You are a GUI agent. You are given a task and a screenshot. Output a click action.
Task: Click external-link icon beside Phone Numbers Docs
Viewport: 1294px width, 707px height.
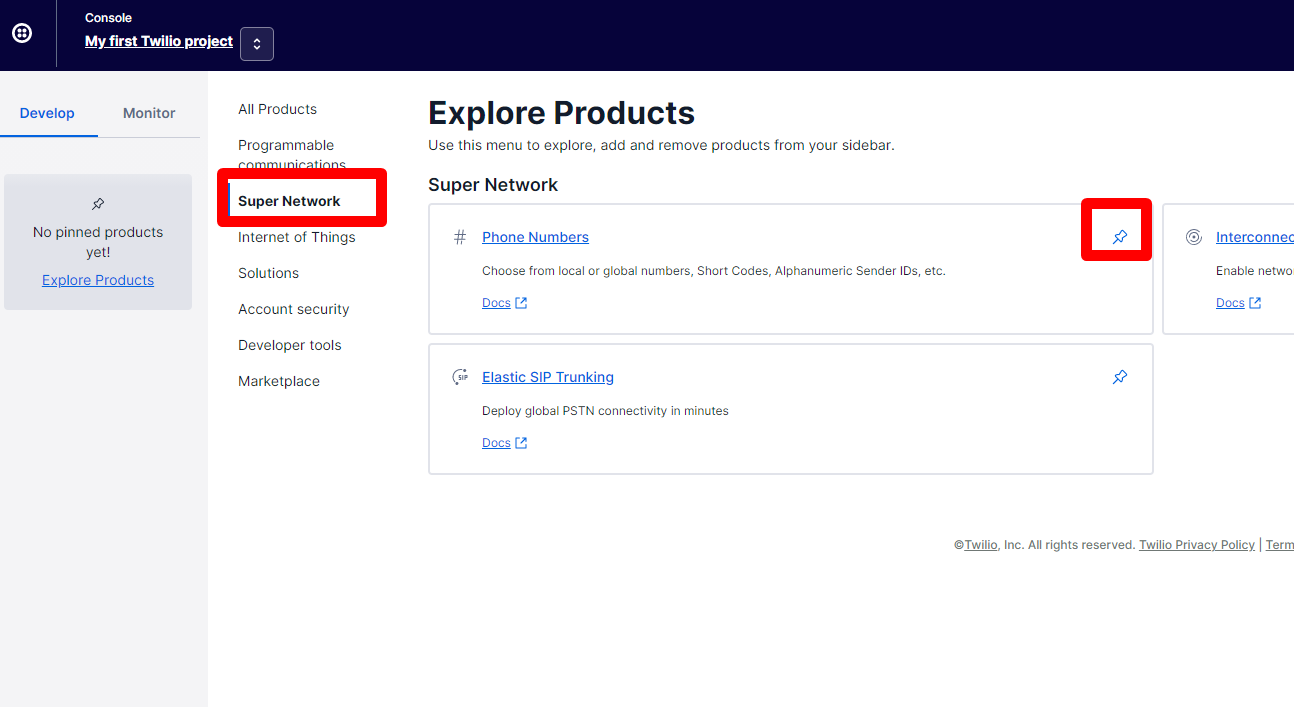(521, 303)
